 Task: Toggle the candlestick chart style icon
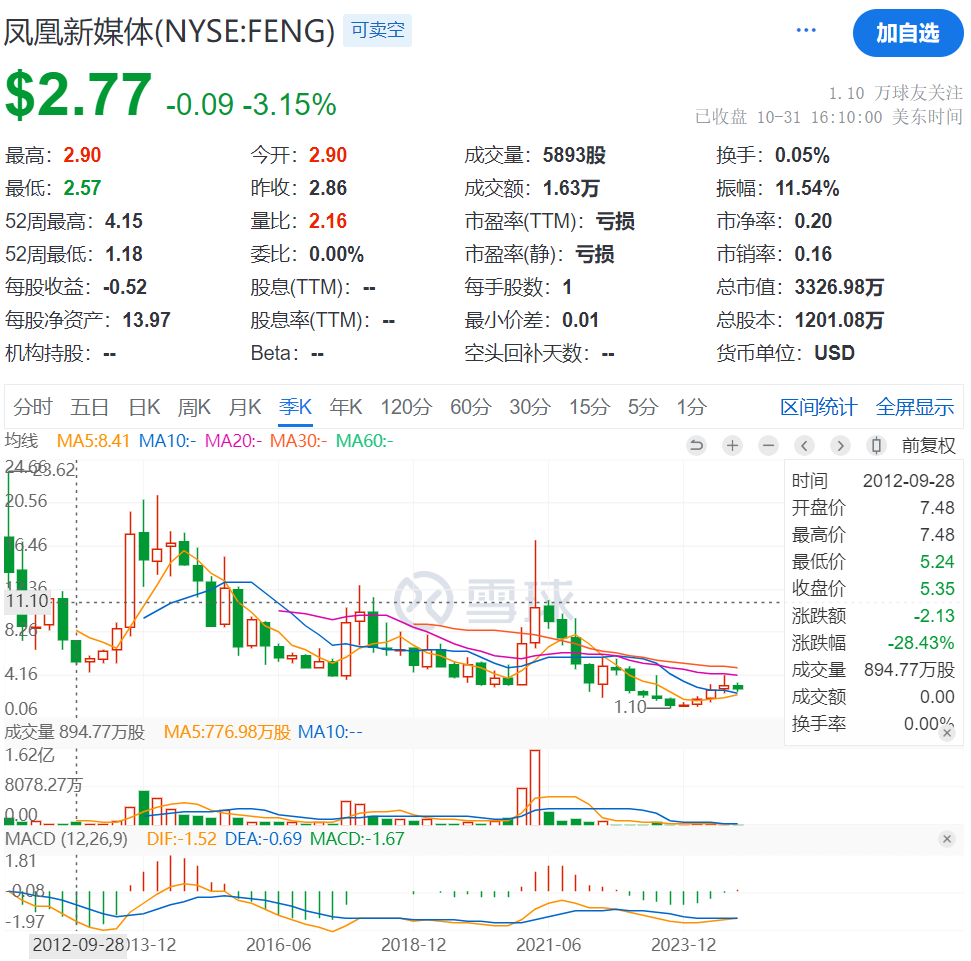click(x=876, y=445)
